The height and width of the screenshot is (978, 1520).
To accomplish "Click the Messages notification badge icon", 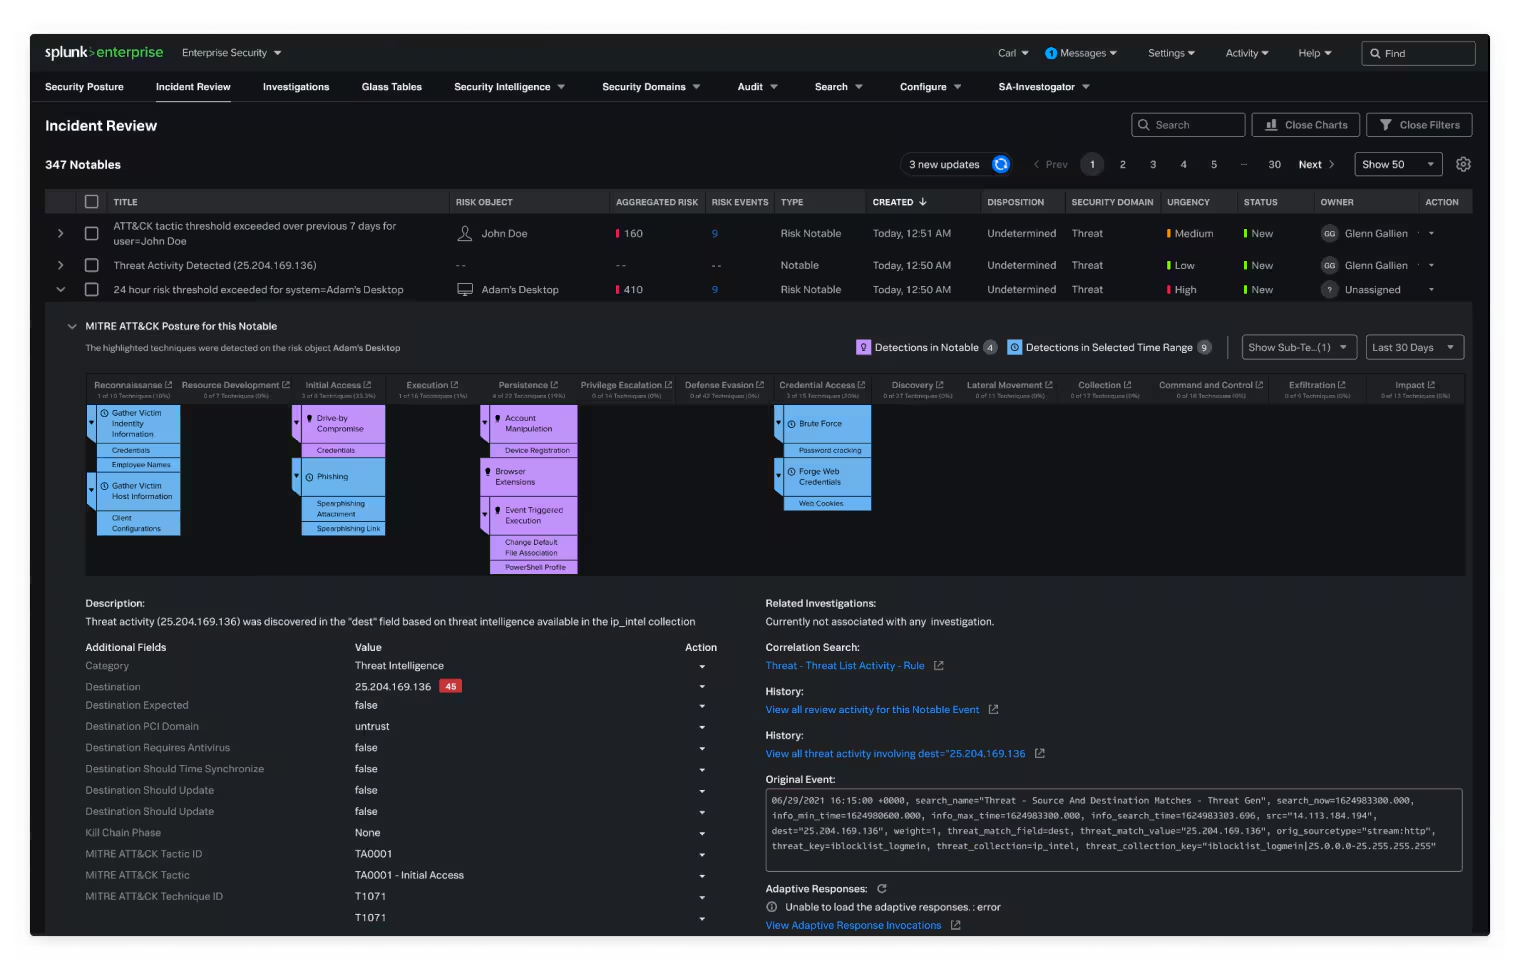I will pos(1051,53).
